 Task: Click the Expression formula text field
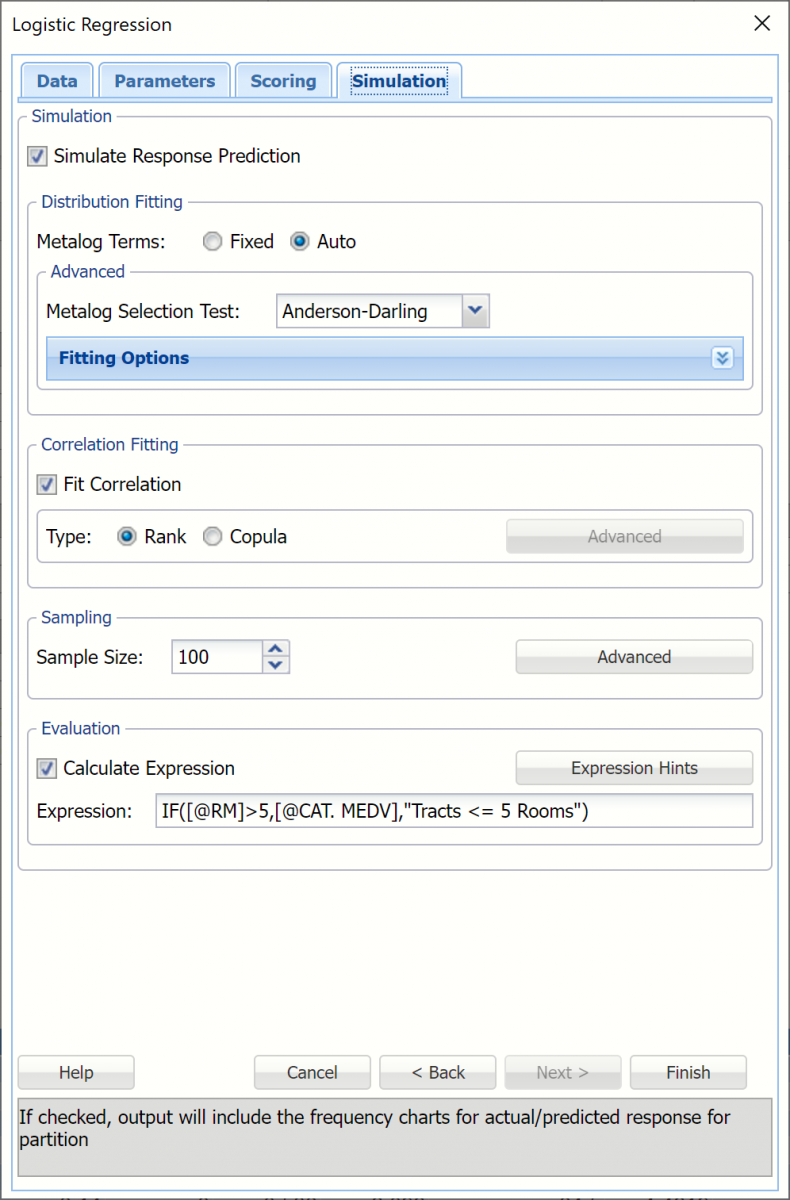point(453,811)
